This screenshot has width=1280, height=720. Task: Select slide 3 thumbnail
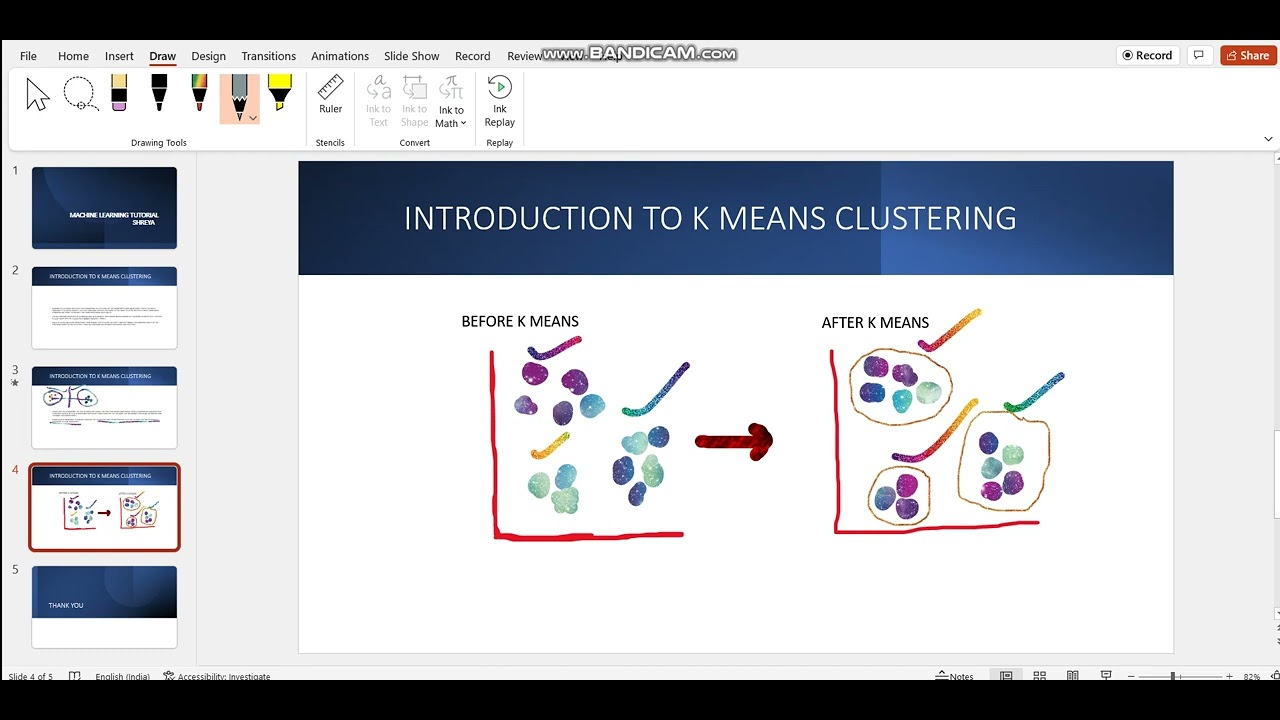[104, 407]
